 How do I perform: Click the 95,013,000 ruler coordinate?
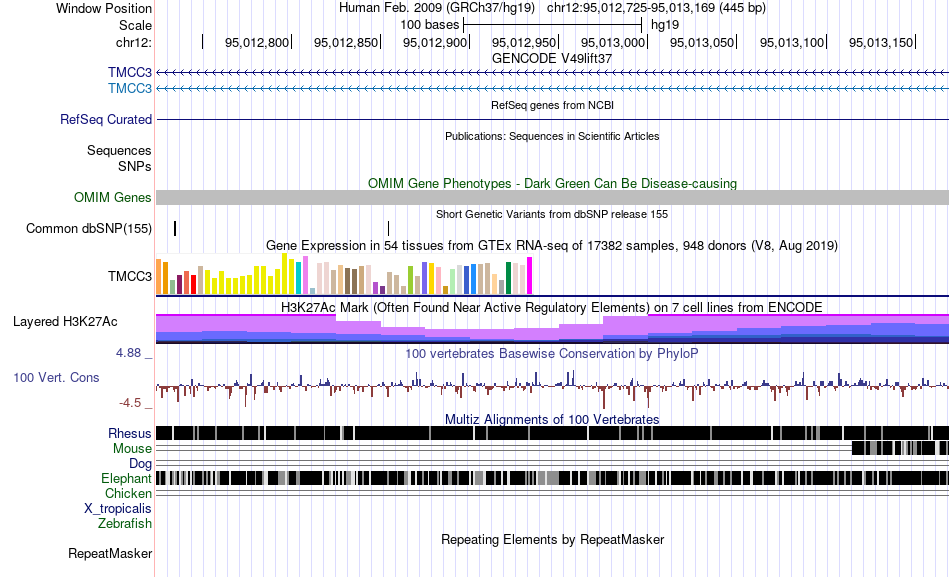click(x=613, y=42)
